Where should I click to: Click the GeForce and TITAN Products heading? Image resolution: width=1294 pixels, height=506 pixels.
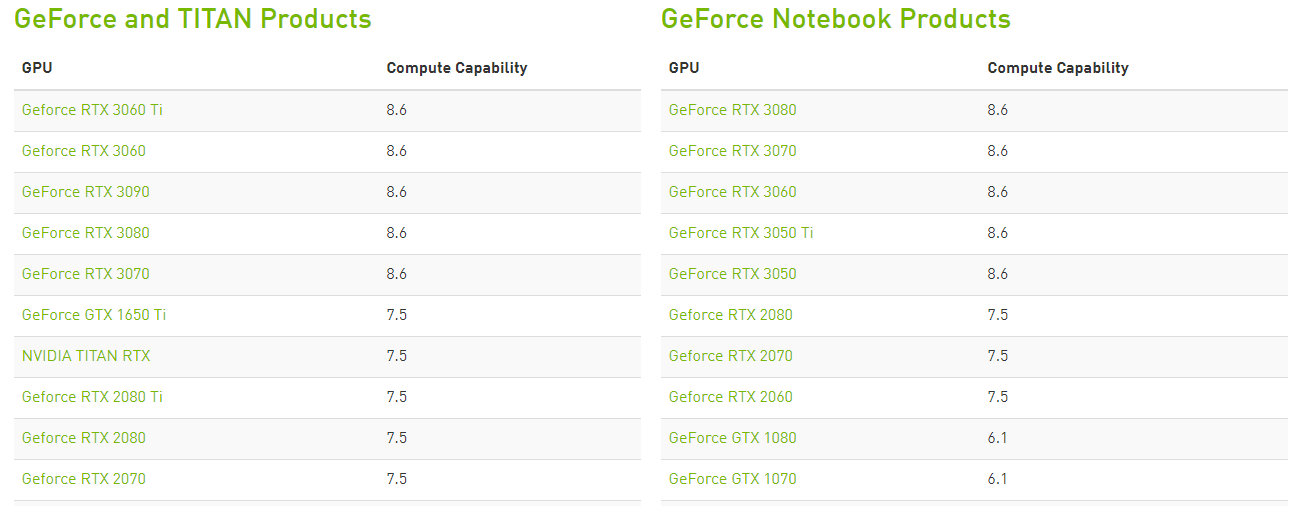(x=193, y=19)
